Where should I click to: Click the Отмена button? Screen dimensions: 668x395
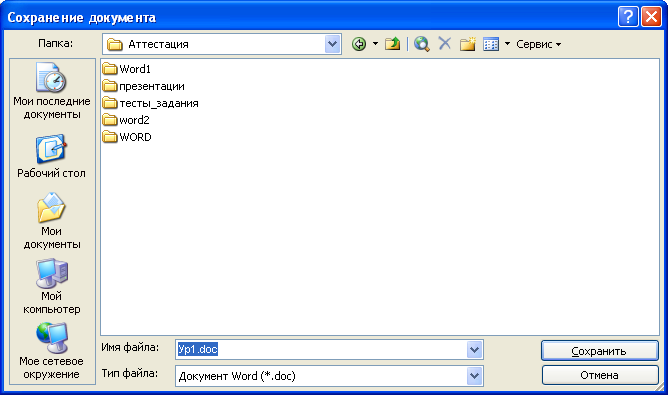(600, 375)
